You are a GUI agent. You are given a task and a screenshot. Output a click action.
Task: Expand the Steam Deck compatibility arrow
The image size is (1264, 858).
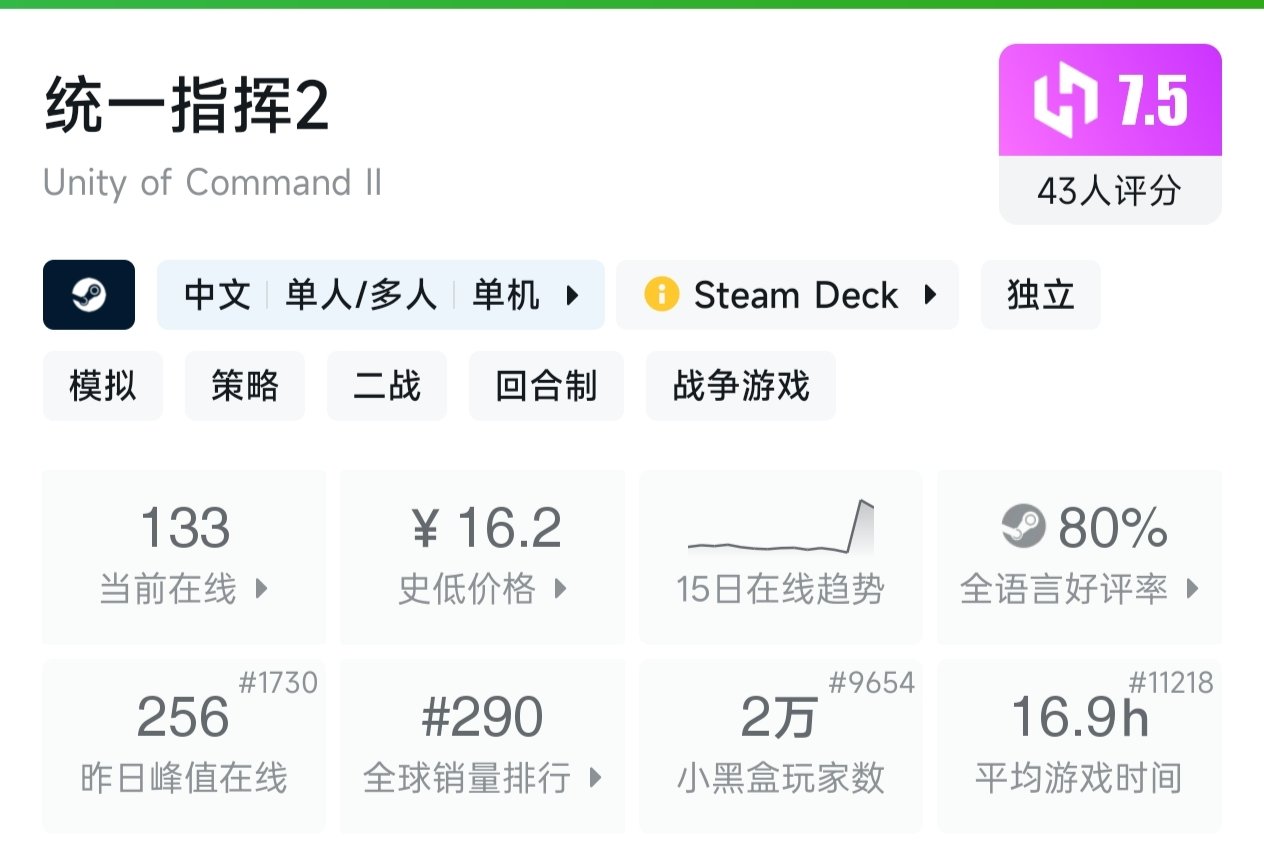(x=931, y=295)
